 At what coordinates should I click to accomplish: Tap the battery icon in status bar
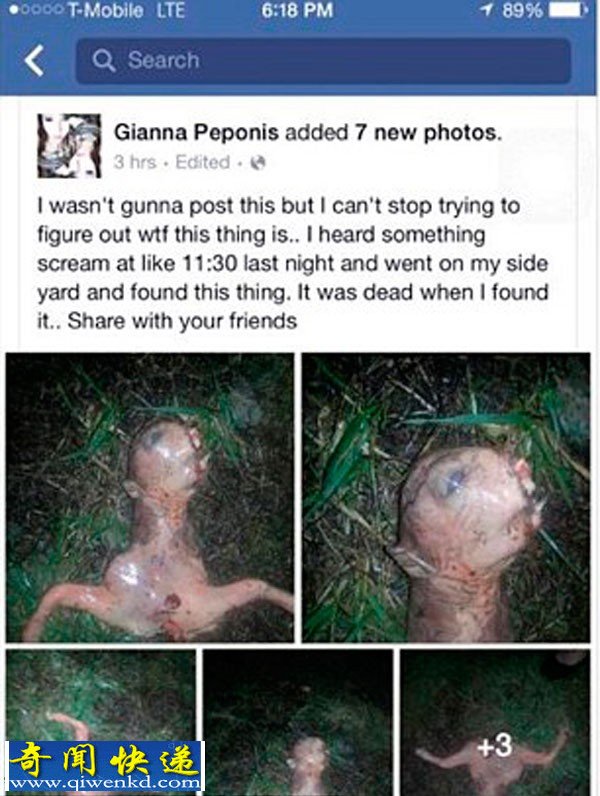click(x=568, y=10)
